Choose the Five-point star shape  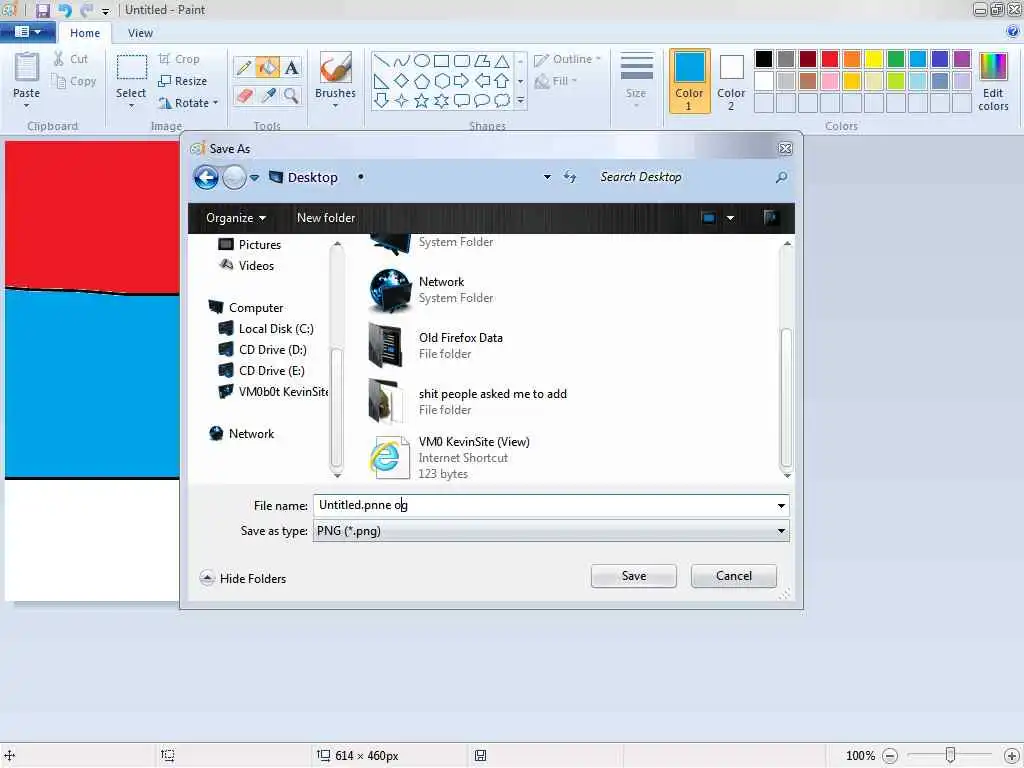pos(422,101)
